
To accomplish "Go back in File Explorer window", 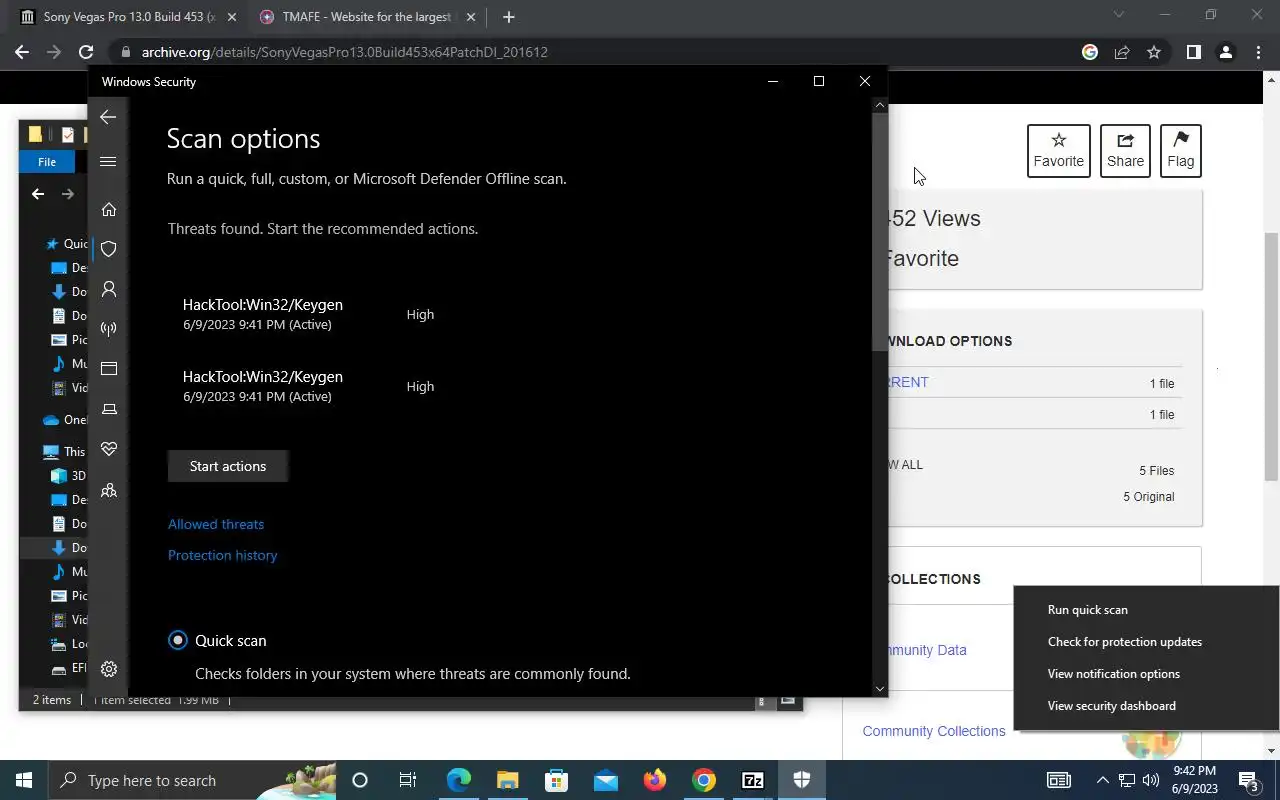I will 38,194.
